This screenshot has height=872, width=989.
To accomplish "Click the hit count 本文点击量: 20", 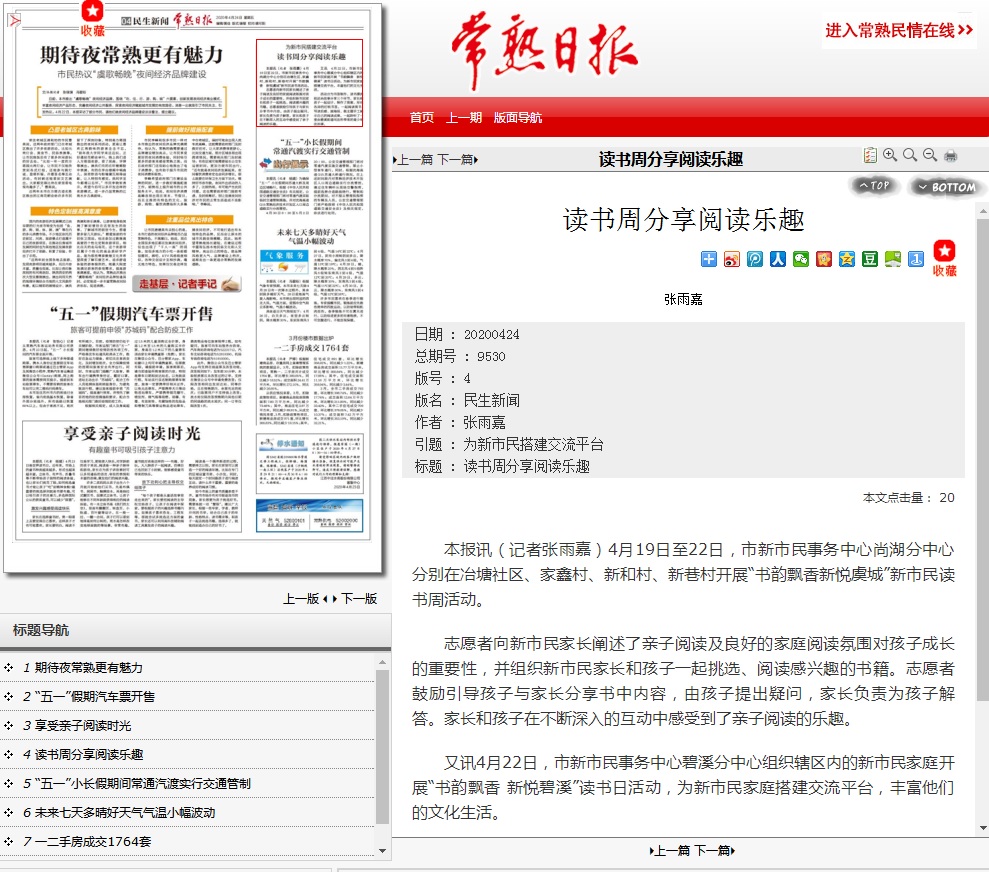I will click(x=908, y=498).
